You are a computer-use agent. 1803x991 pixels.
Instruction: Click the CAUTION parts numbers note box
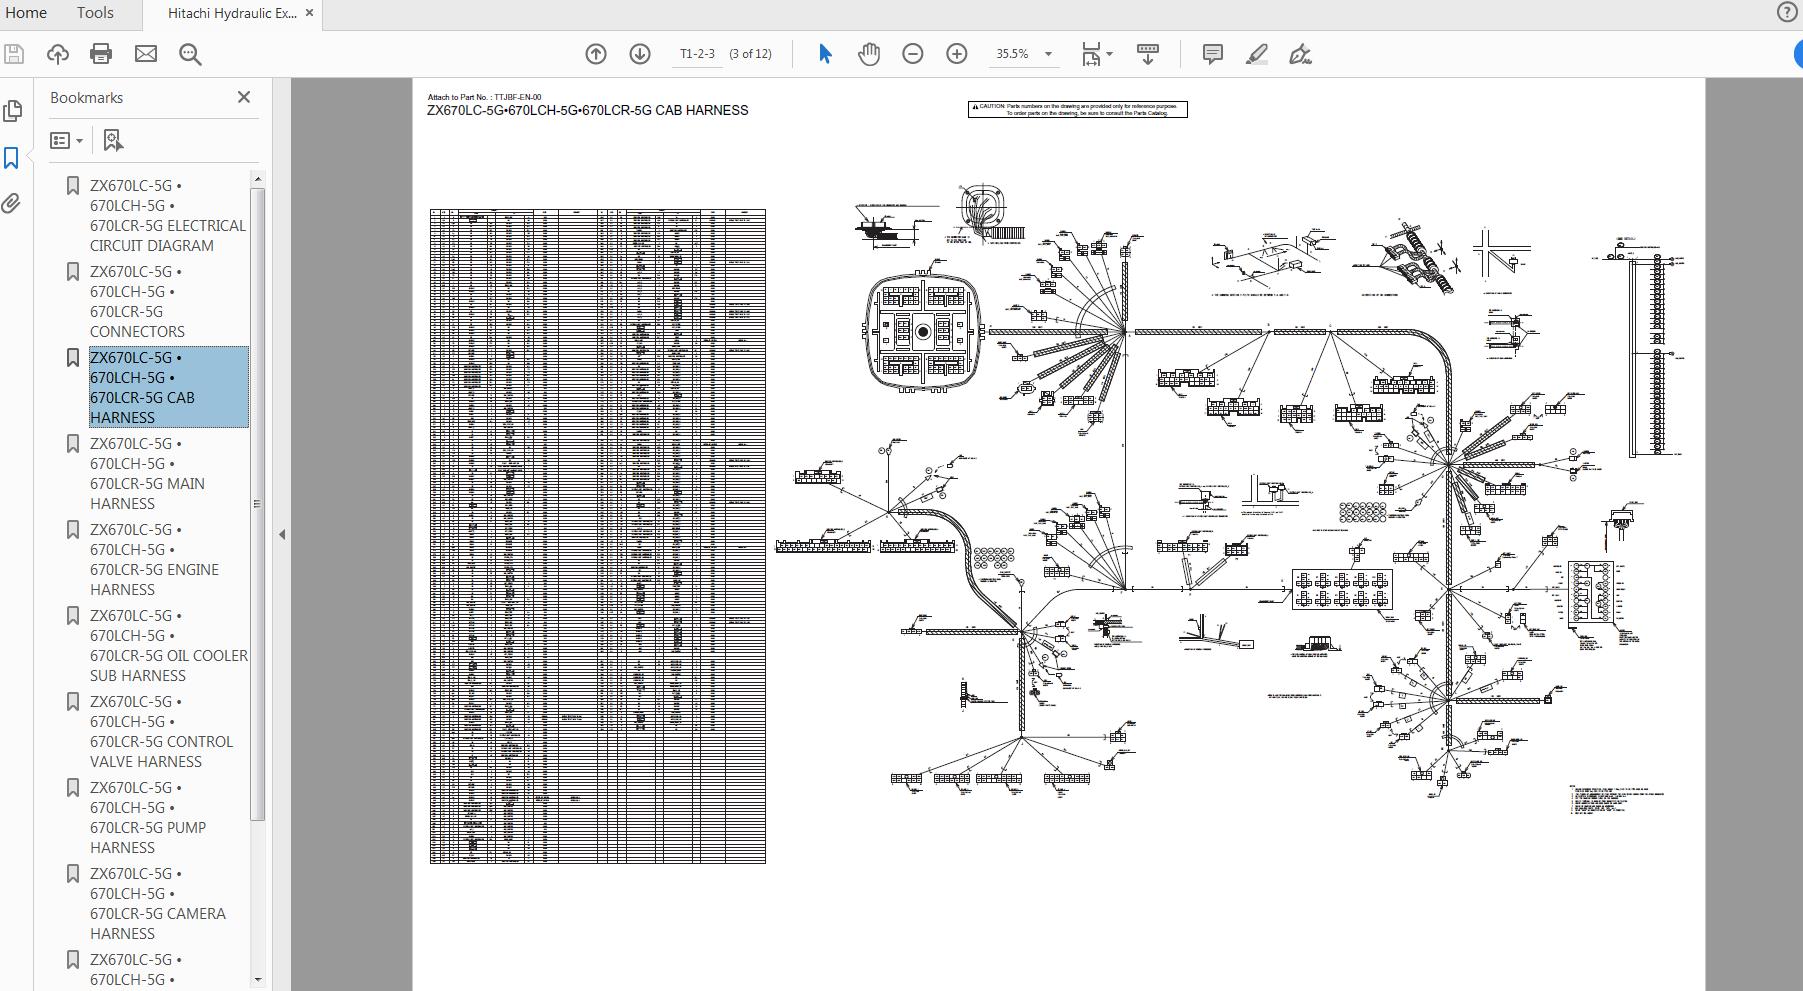point(1077,109)
